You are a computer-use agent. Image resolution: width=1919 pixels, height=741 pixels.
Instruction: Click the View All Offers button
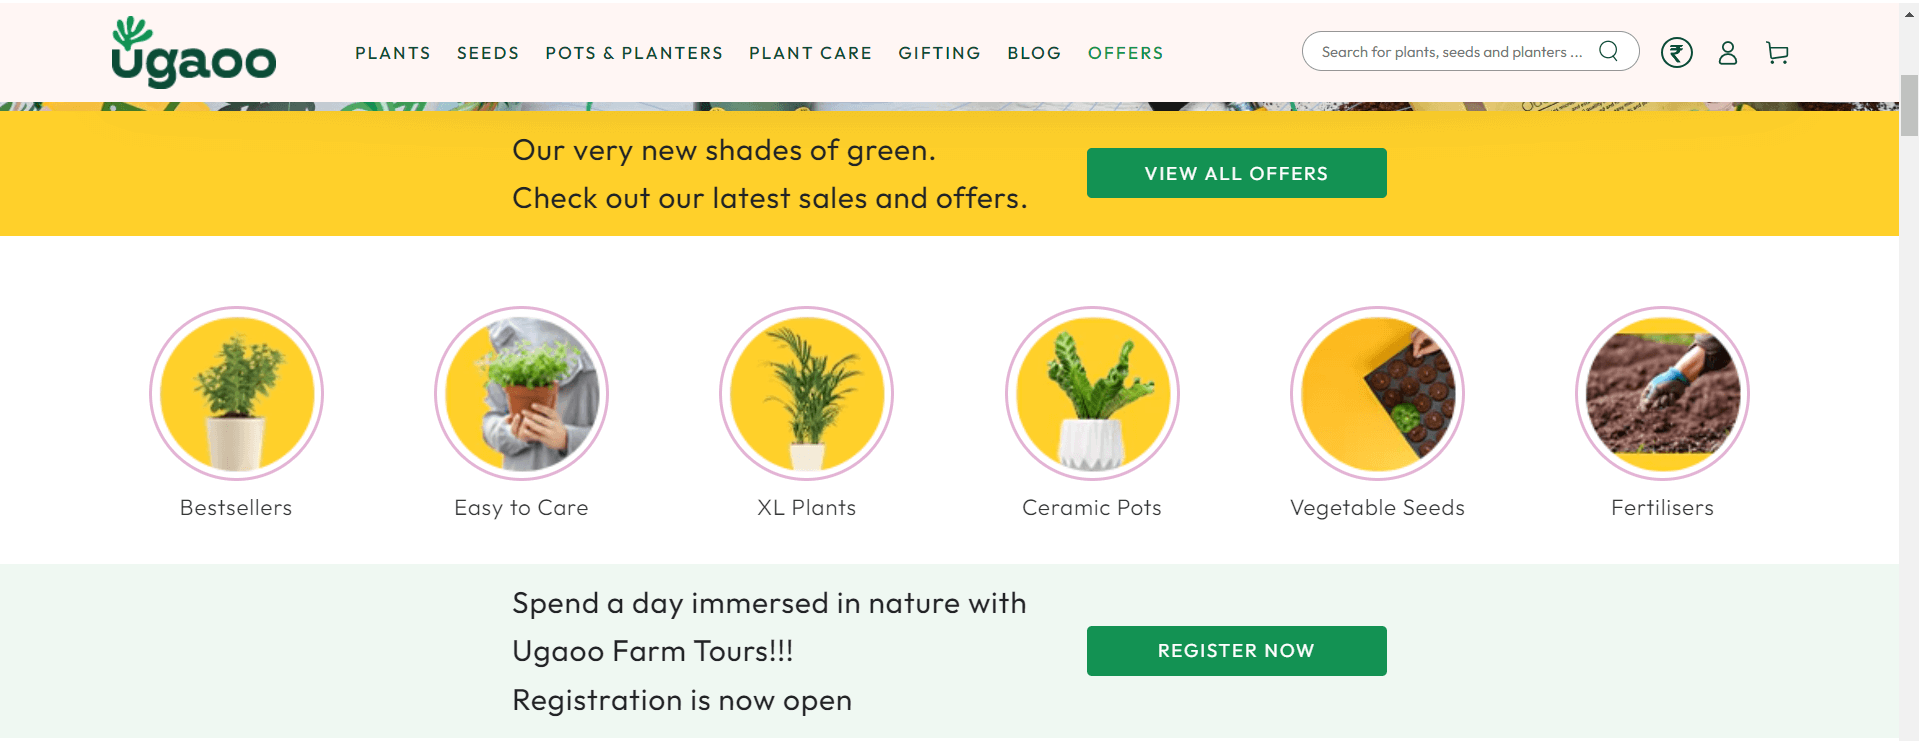pyautogui.click(x=1236, y=173)
